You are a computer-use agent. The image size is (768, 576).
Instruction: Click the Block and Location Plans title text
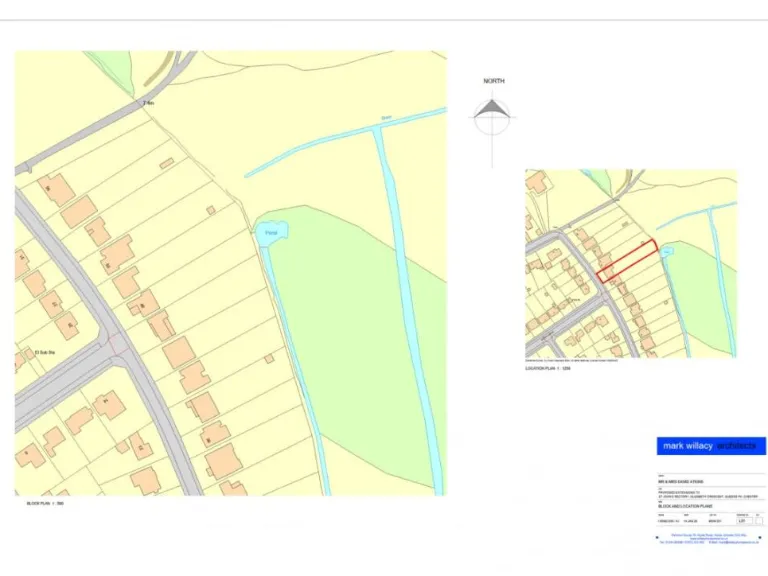point(686,507)
